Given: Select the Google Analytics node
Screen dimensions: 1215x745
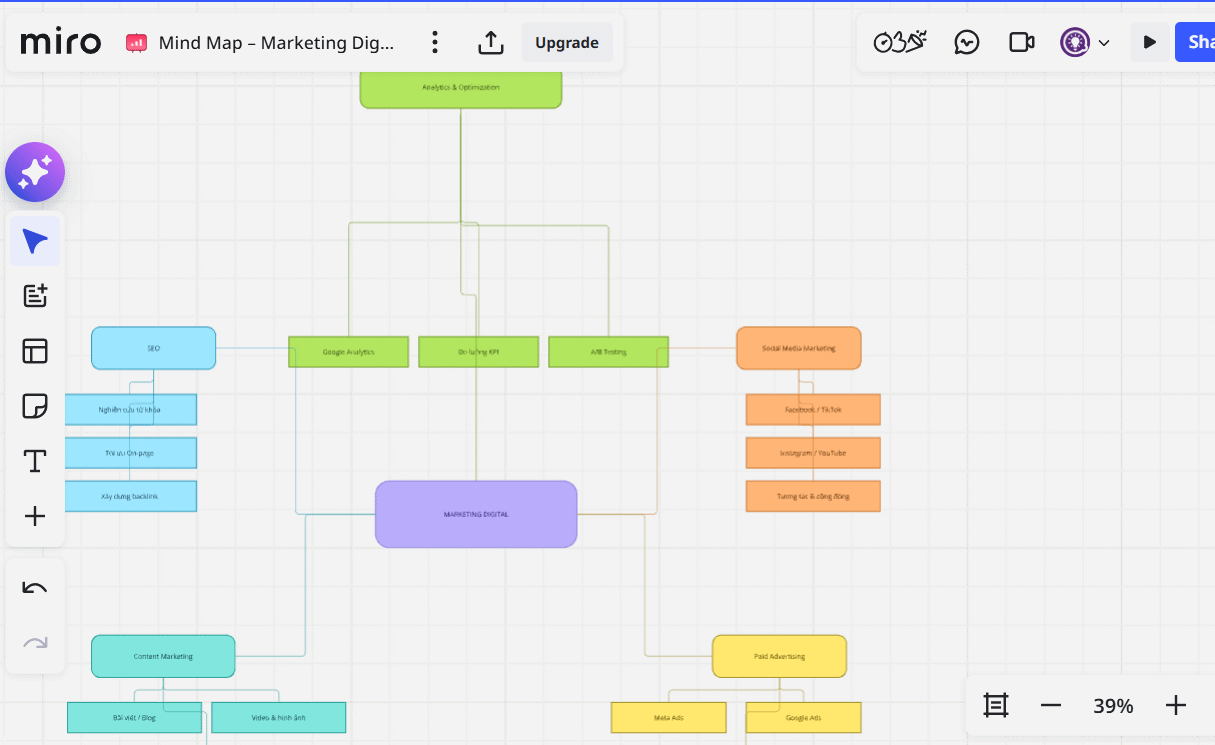Looking at the screenshot, I should (349, 352).
